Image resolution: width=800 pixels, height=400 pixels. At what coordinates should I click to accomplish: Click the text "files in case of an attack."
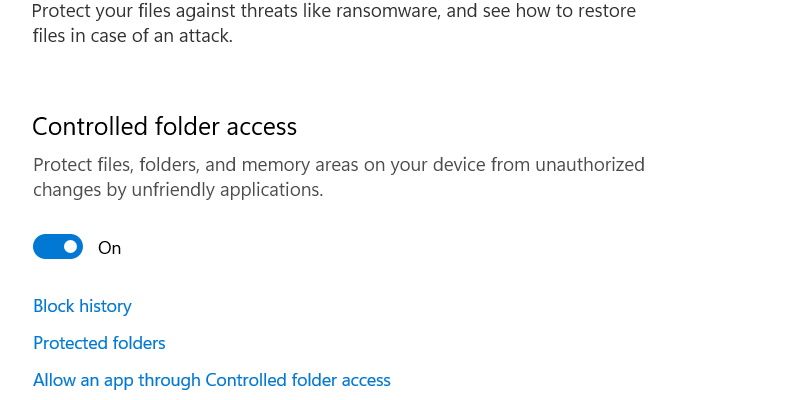pyautogui.click(x=132, y=37)
